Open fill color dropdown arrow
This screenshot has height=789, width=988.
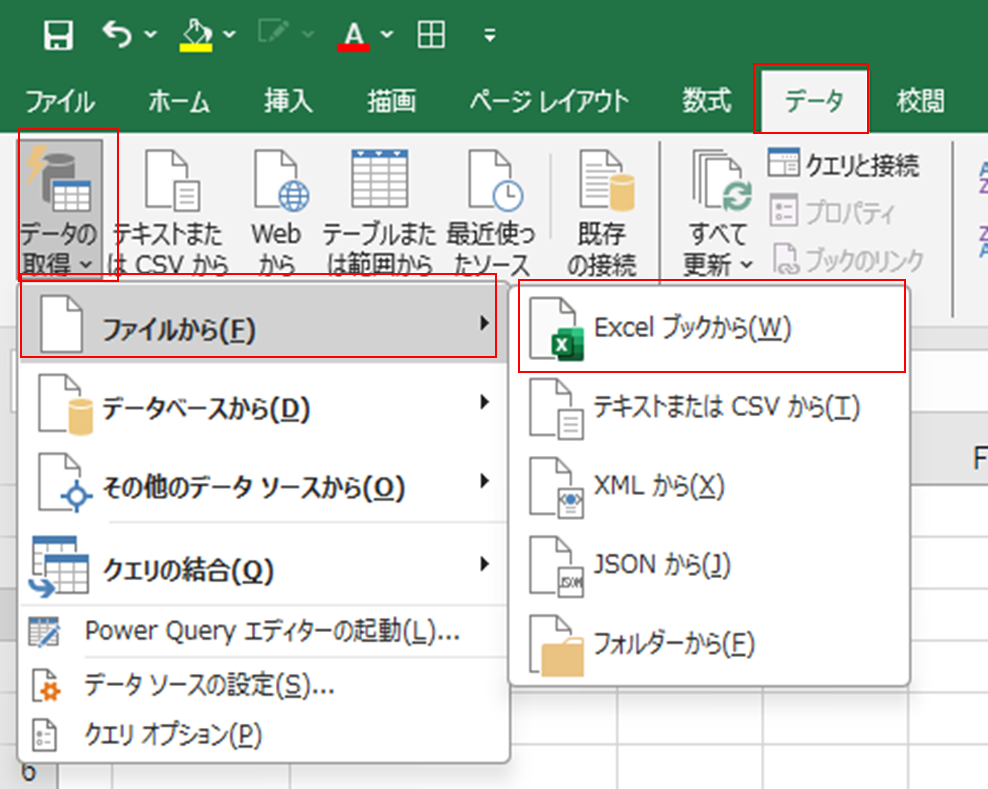pos(229,35)
